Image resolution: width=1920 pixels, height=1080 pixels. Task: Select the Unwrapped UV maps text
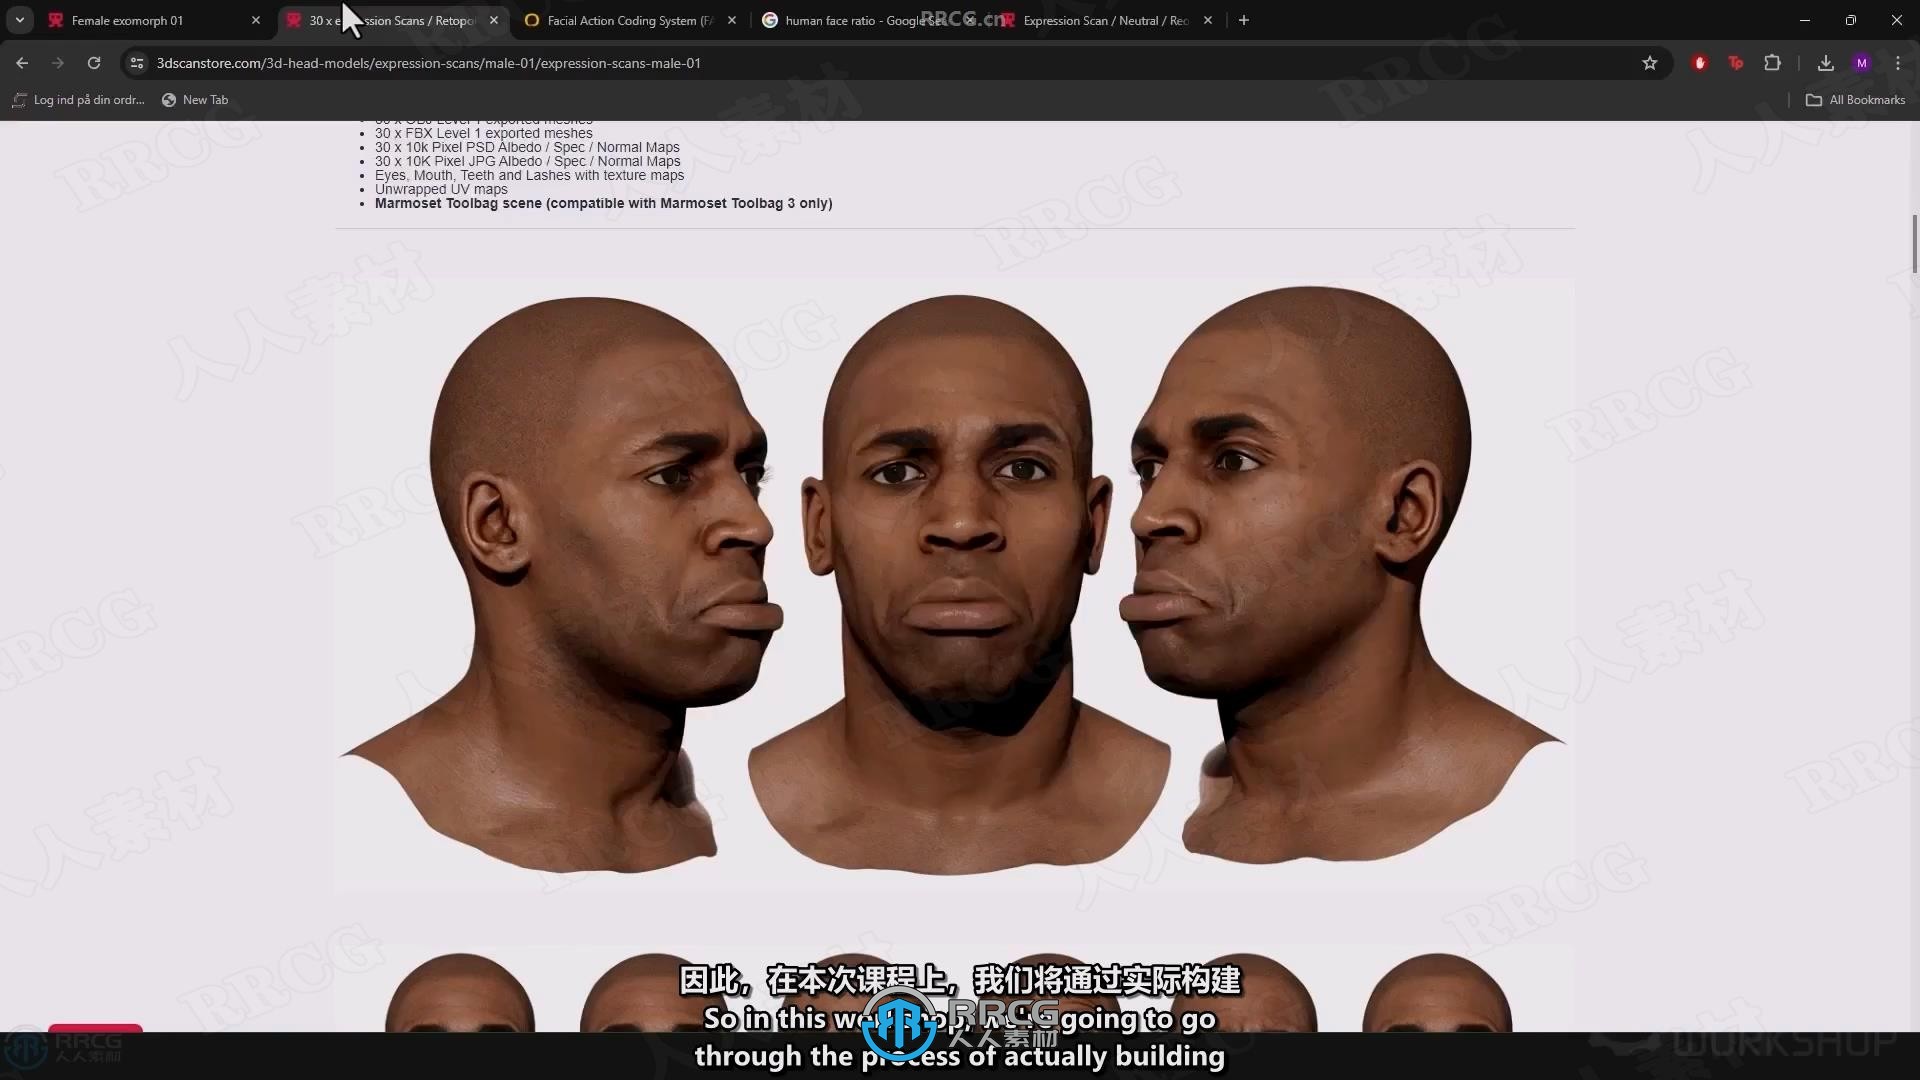(x=441, y=189)
